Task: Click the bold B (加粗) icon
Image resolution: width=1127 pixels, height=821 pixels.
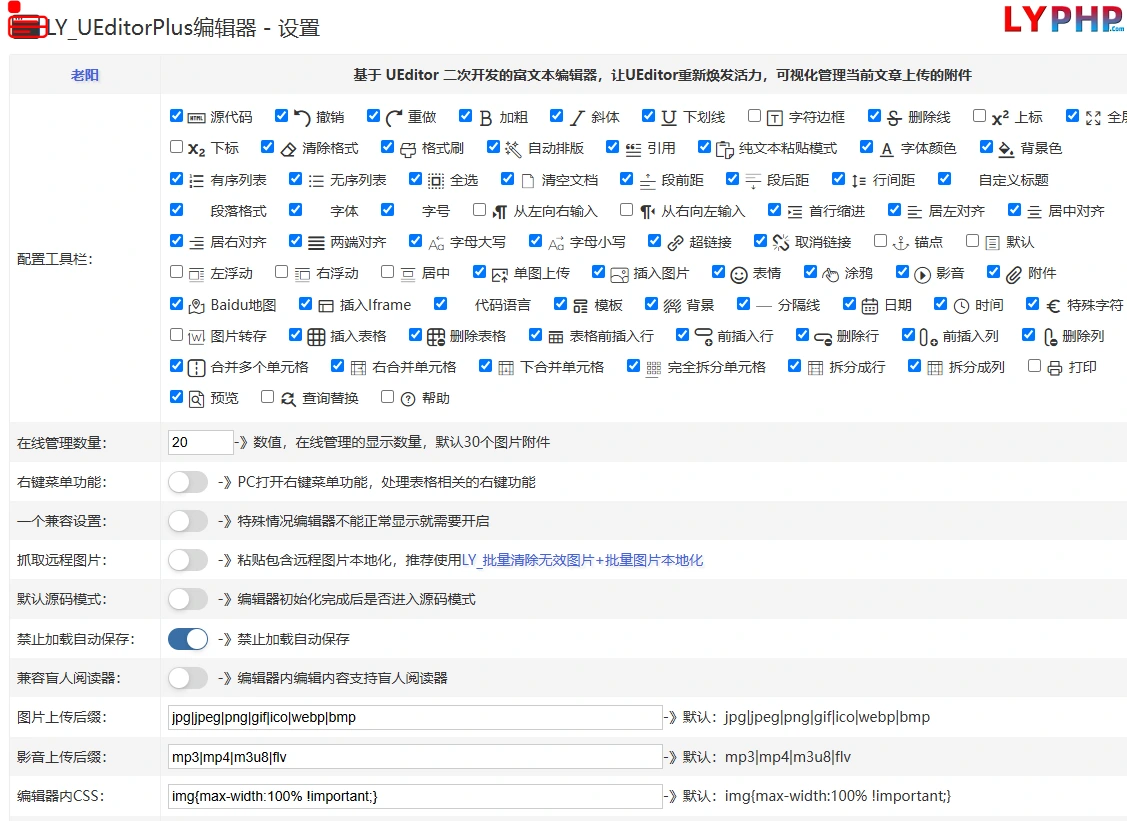Action: pos(486,118)
